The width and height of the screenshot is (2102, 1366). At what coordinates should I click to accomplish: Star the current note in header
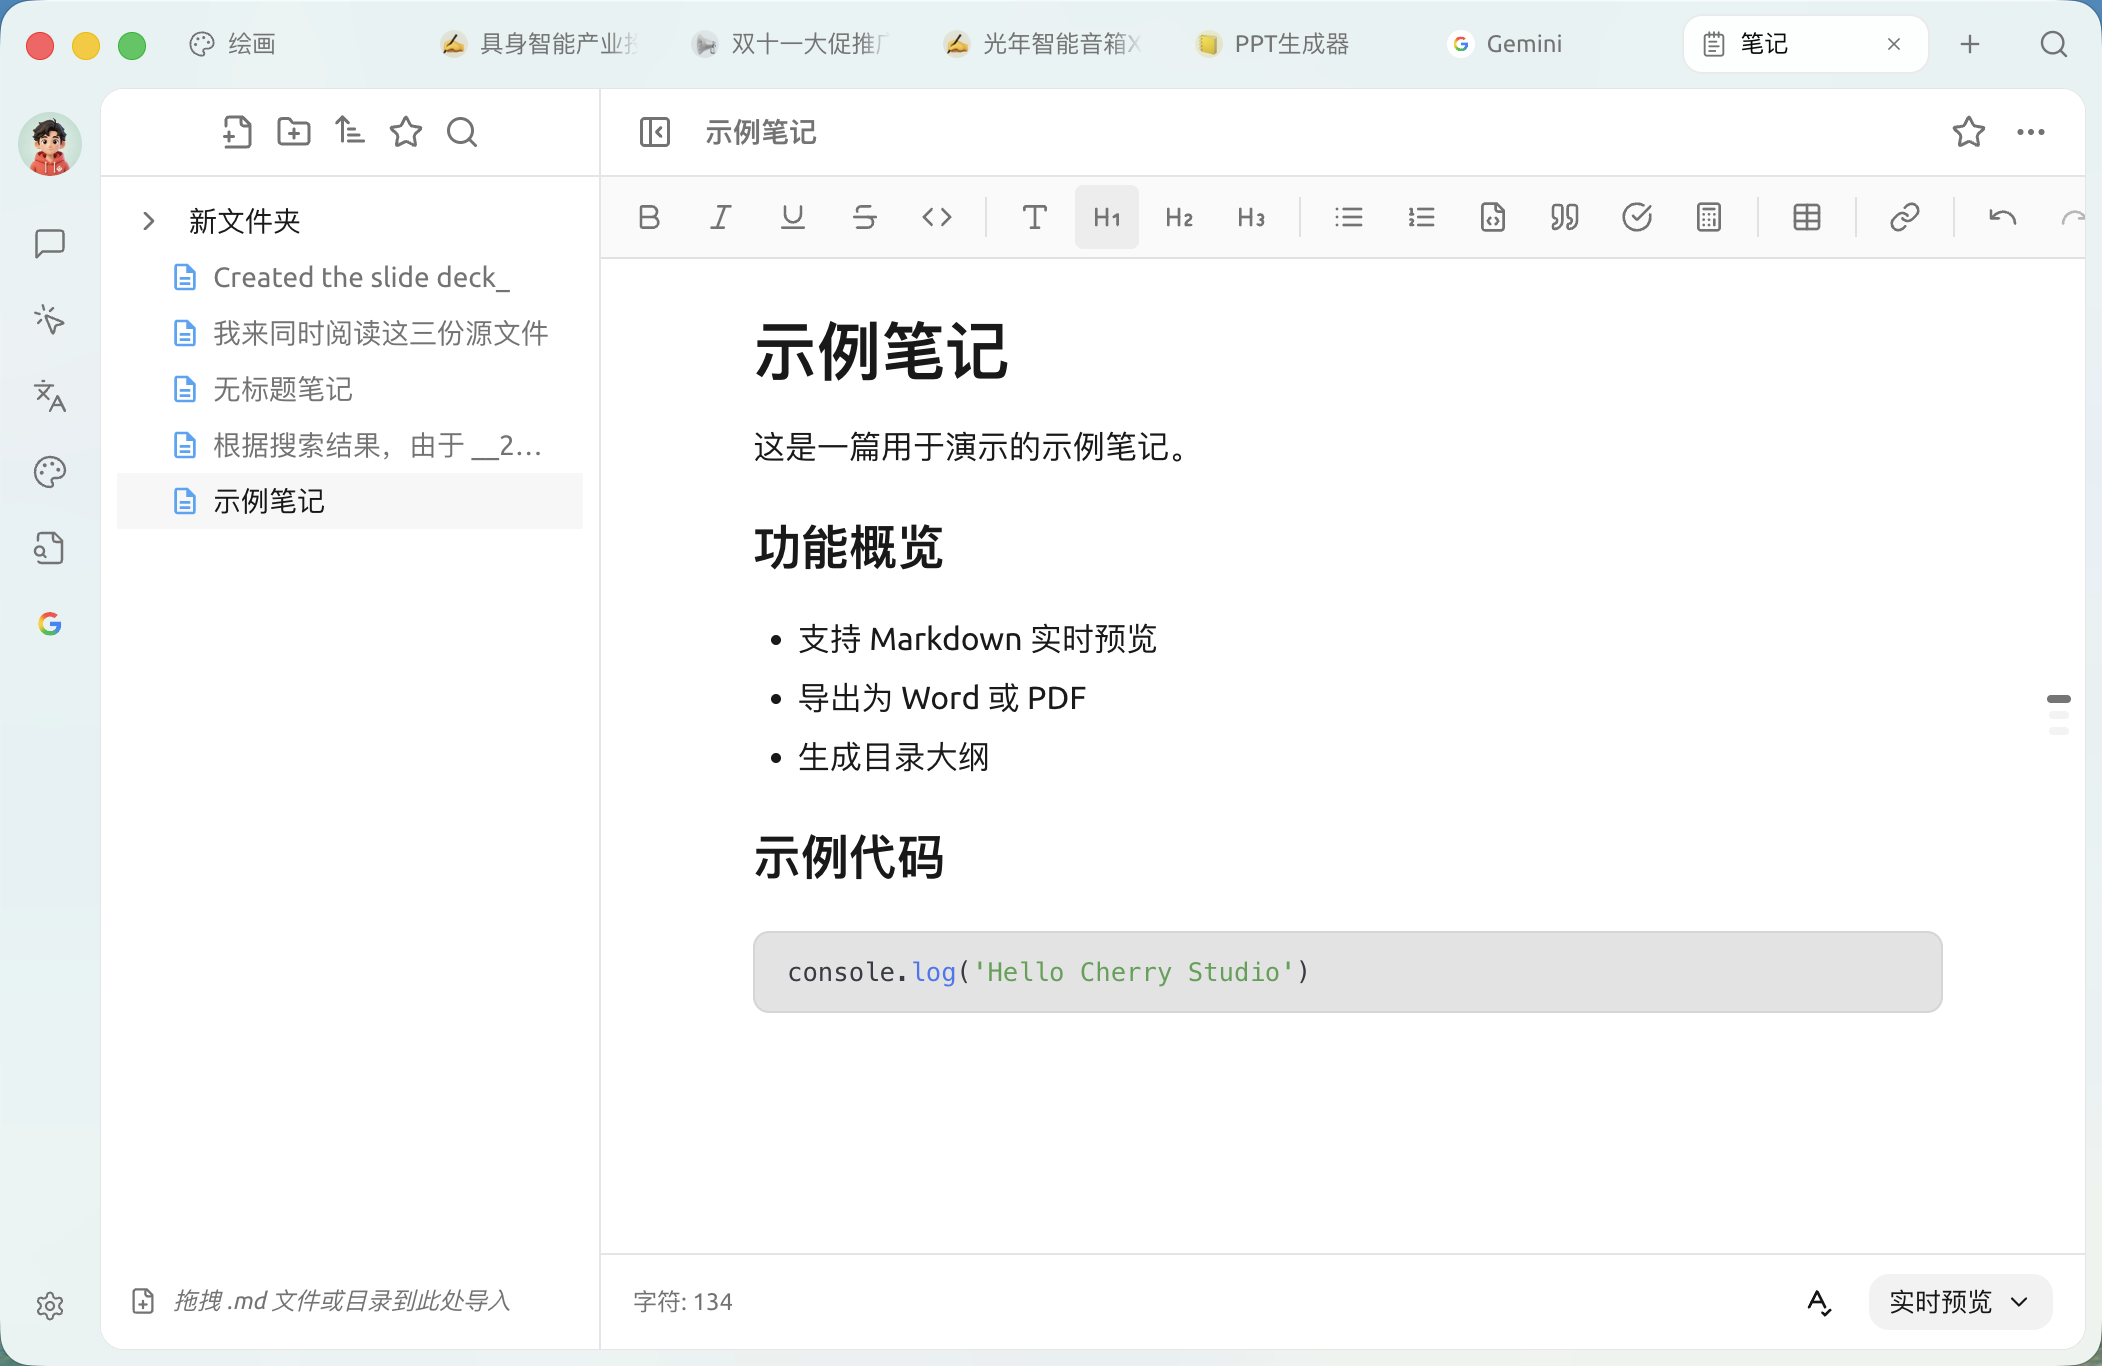tap(1969, 132)
